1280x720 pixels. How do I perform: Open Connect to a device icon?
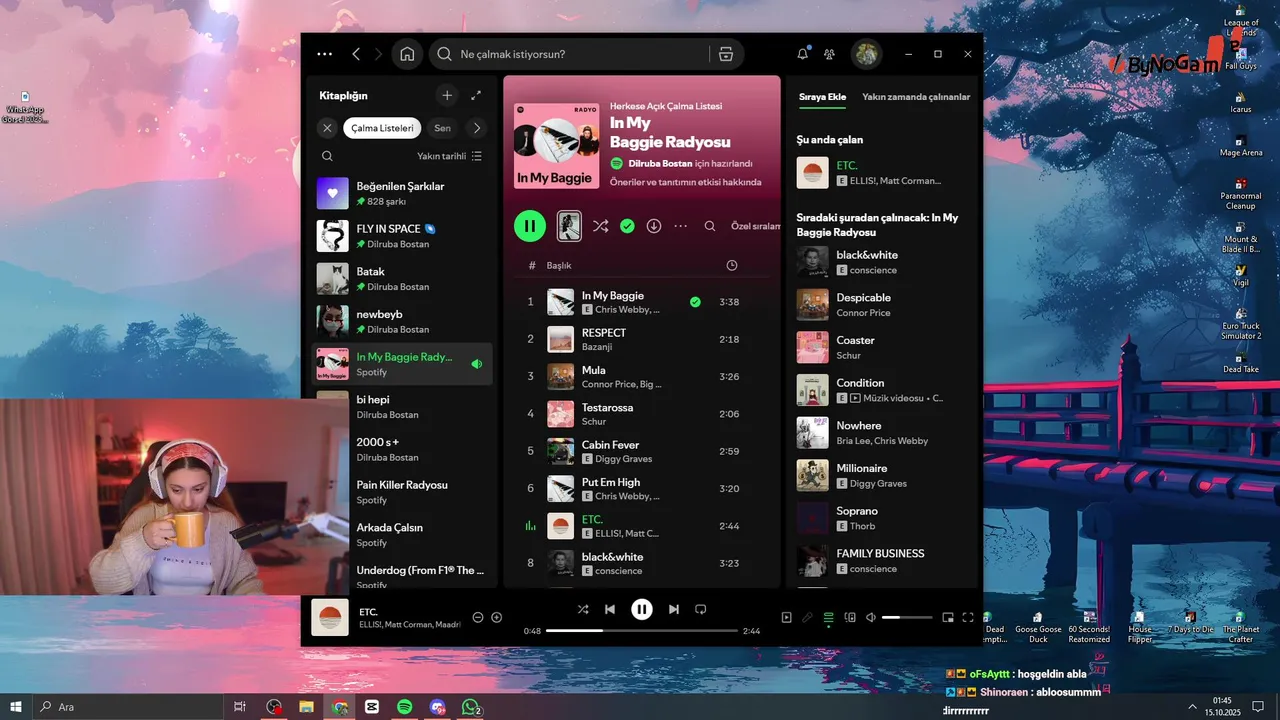(850, 617)
